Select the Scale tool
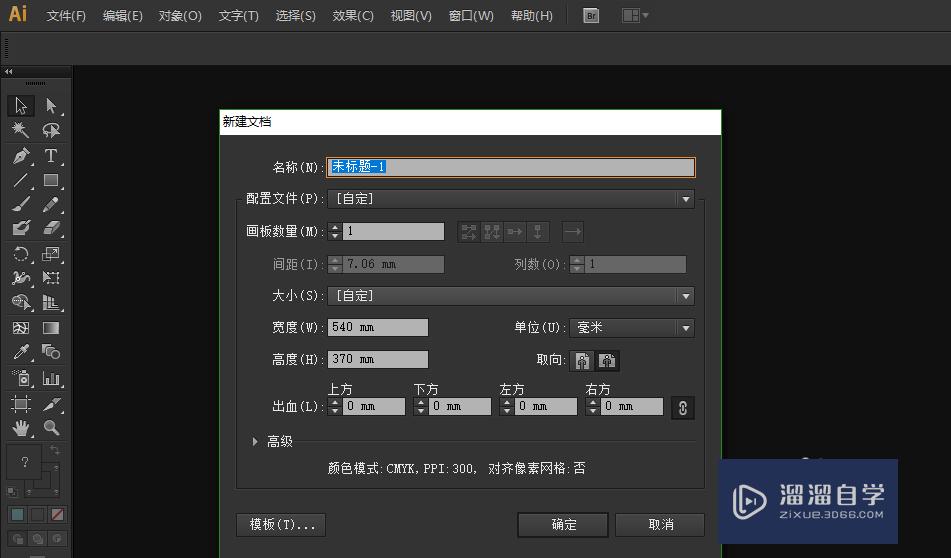This screenshot has height=558, width=951. 51,254
